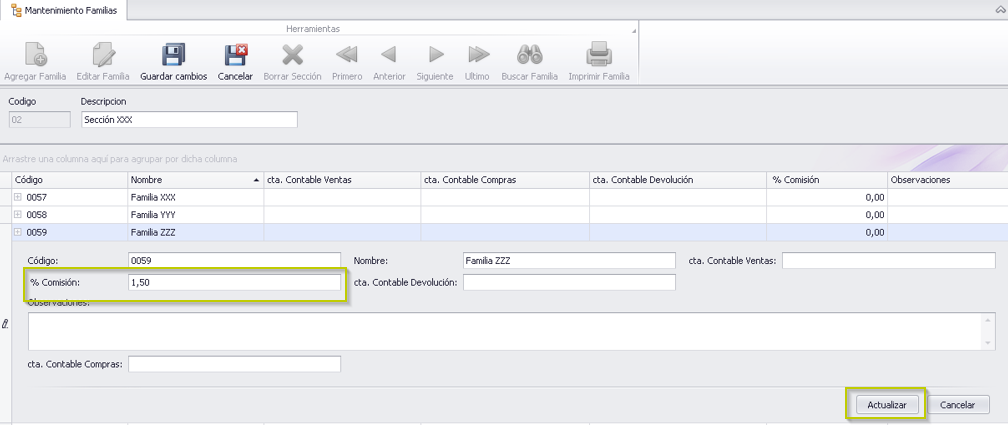This screenshot has height=425, width=1008.
Task: Click the Agregar Familia icon
Action: [x=35, y=55]
